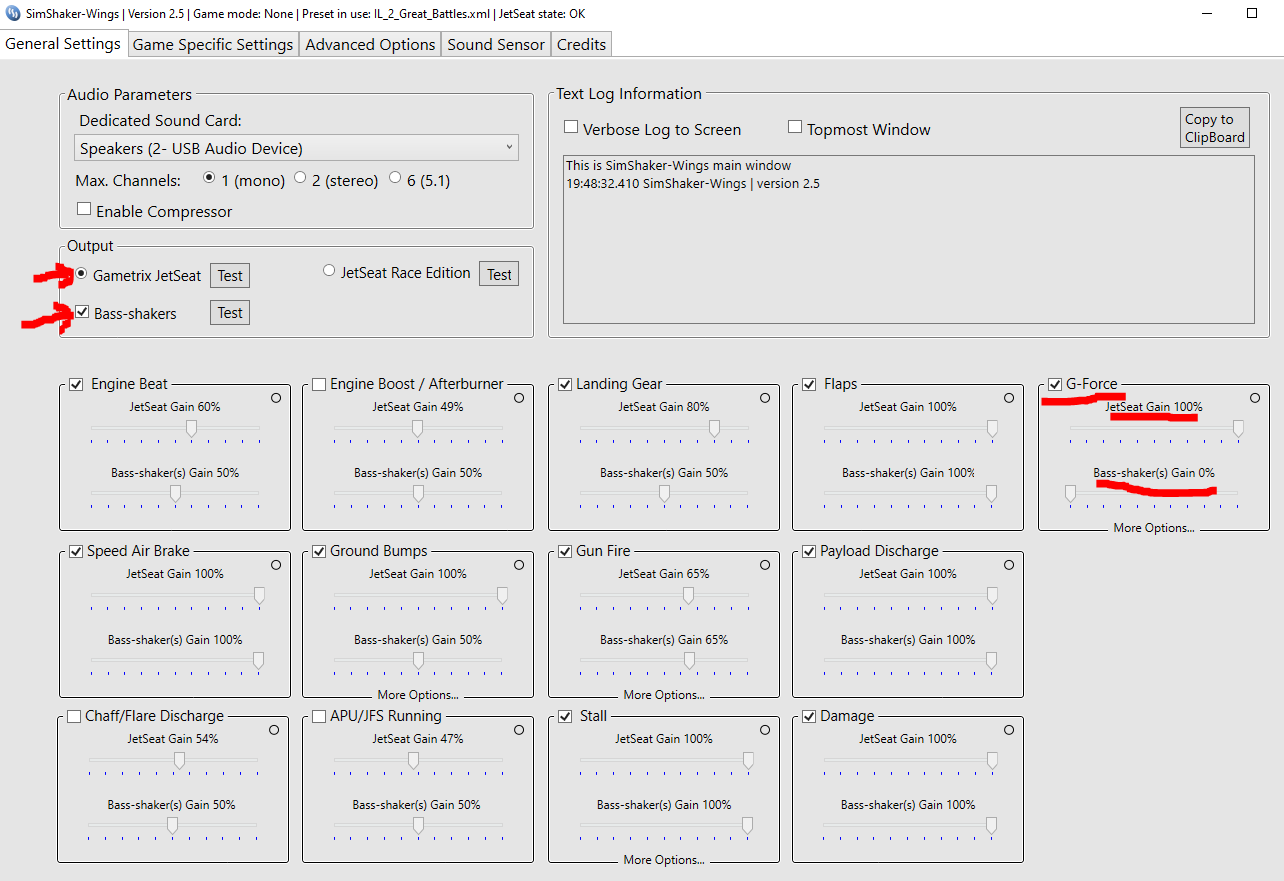
Task: Click Engine Beat JetSeat Gain slider handle
Action: pyautogui.click(x=192, y=428)
